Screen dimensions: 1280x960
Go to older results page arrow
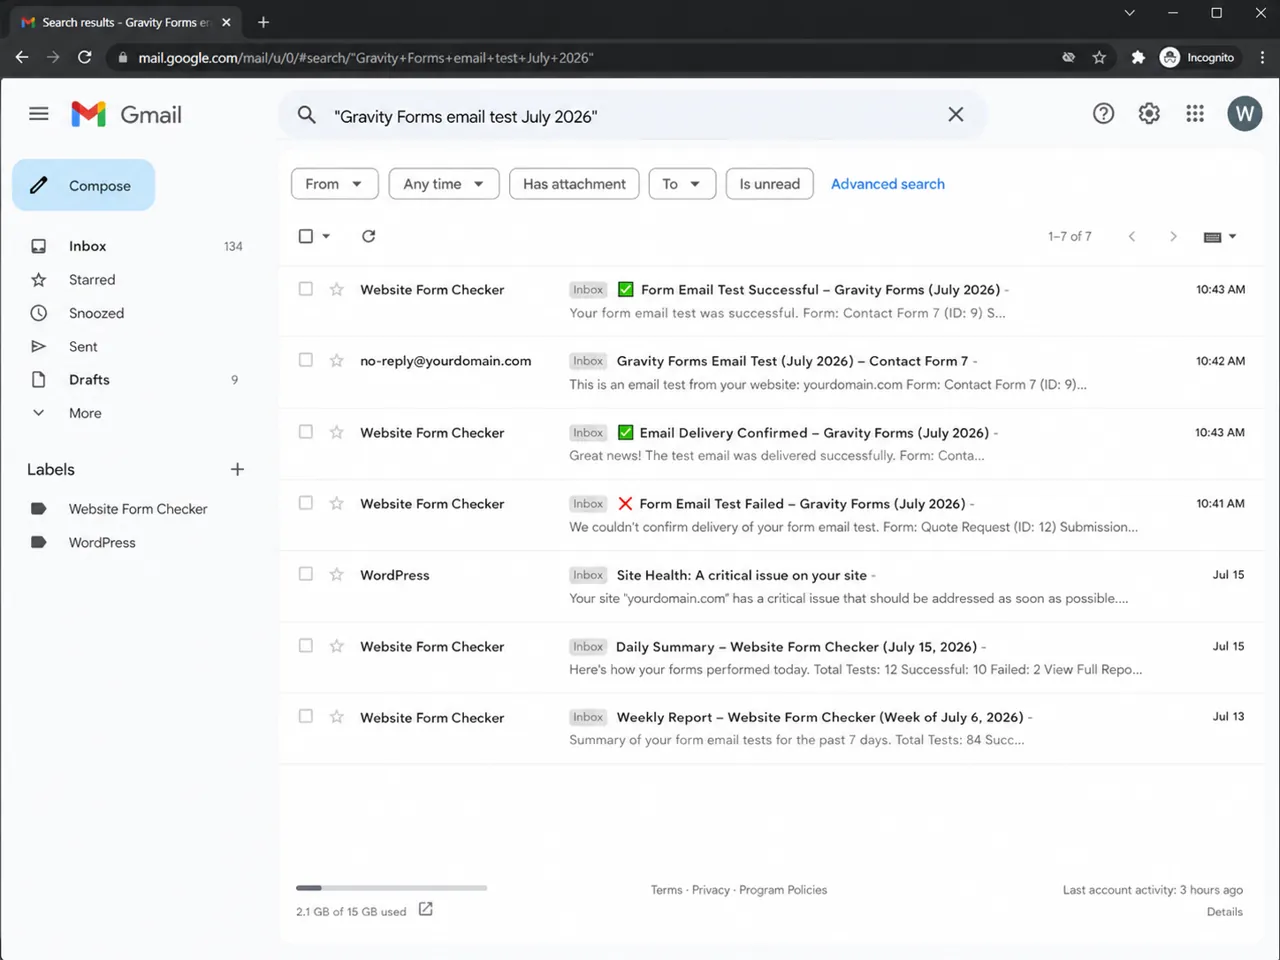(x=1173, y=237)
